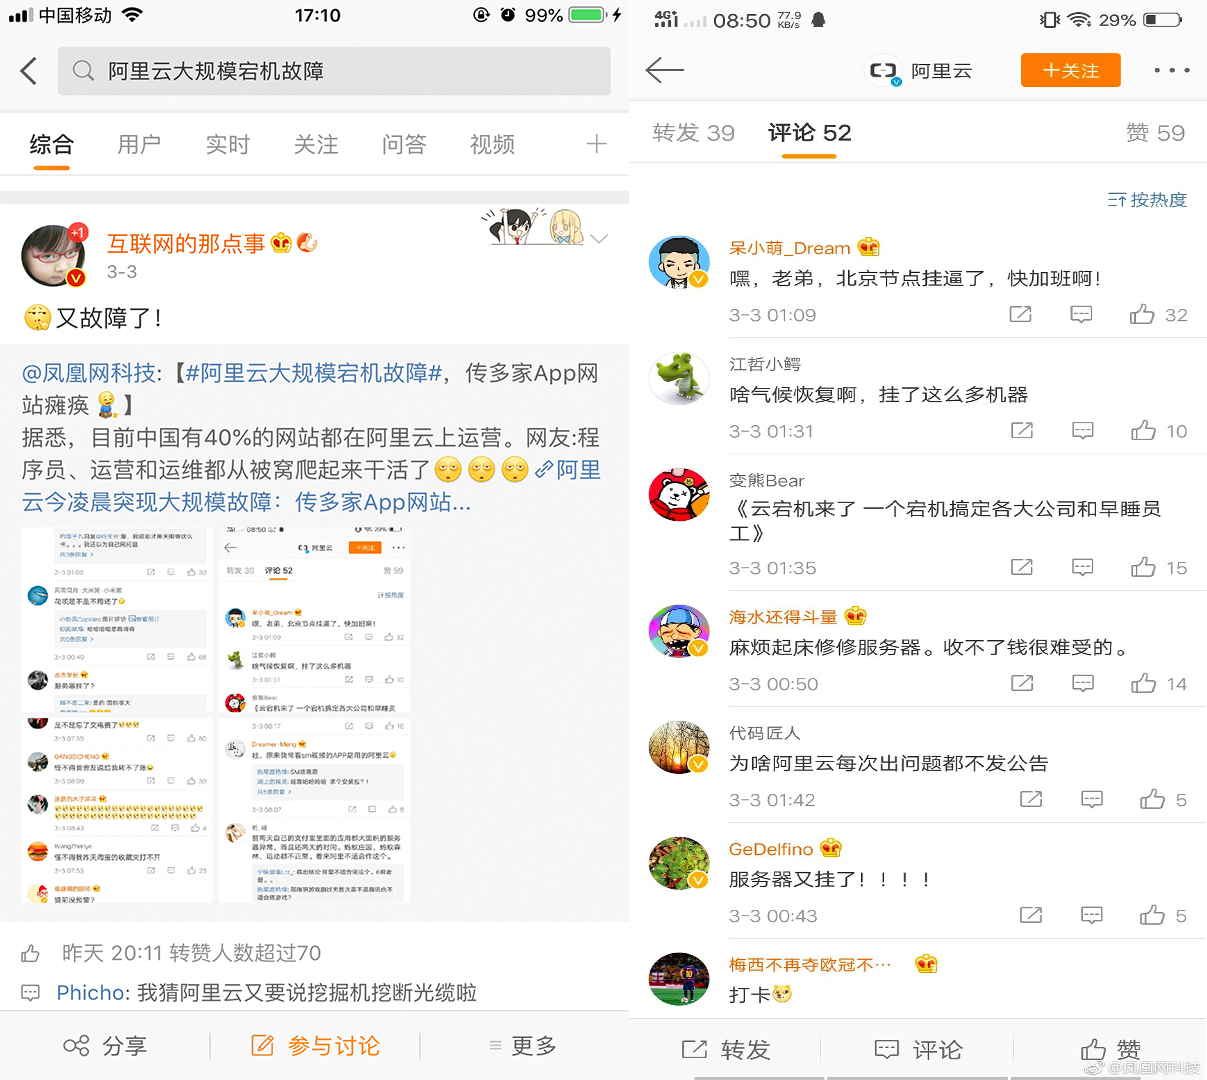Tap 分享 share button
The width and height of the screenshot is (1207, 1080).
click(105, 1046)
